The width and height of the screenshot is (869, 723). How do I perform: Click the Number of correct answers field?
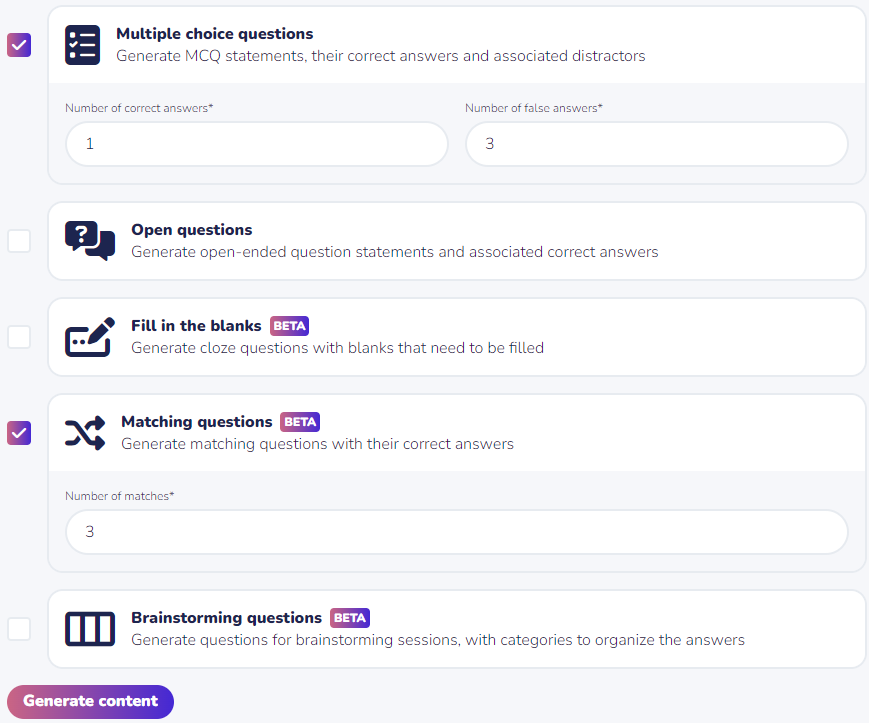(257, 144)
